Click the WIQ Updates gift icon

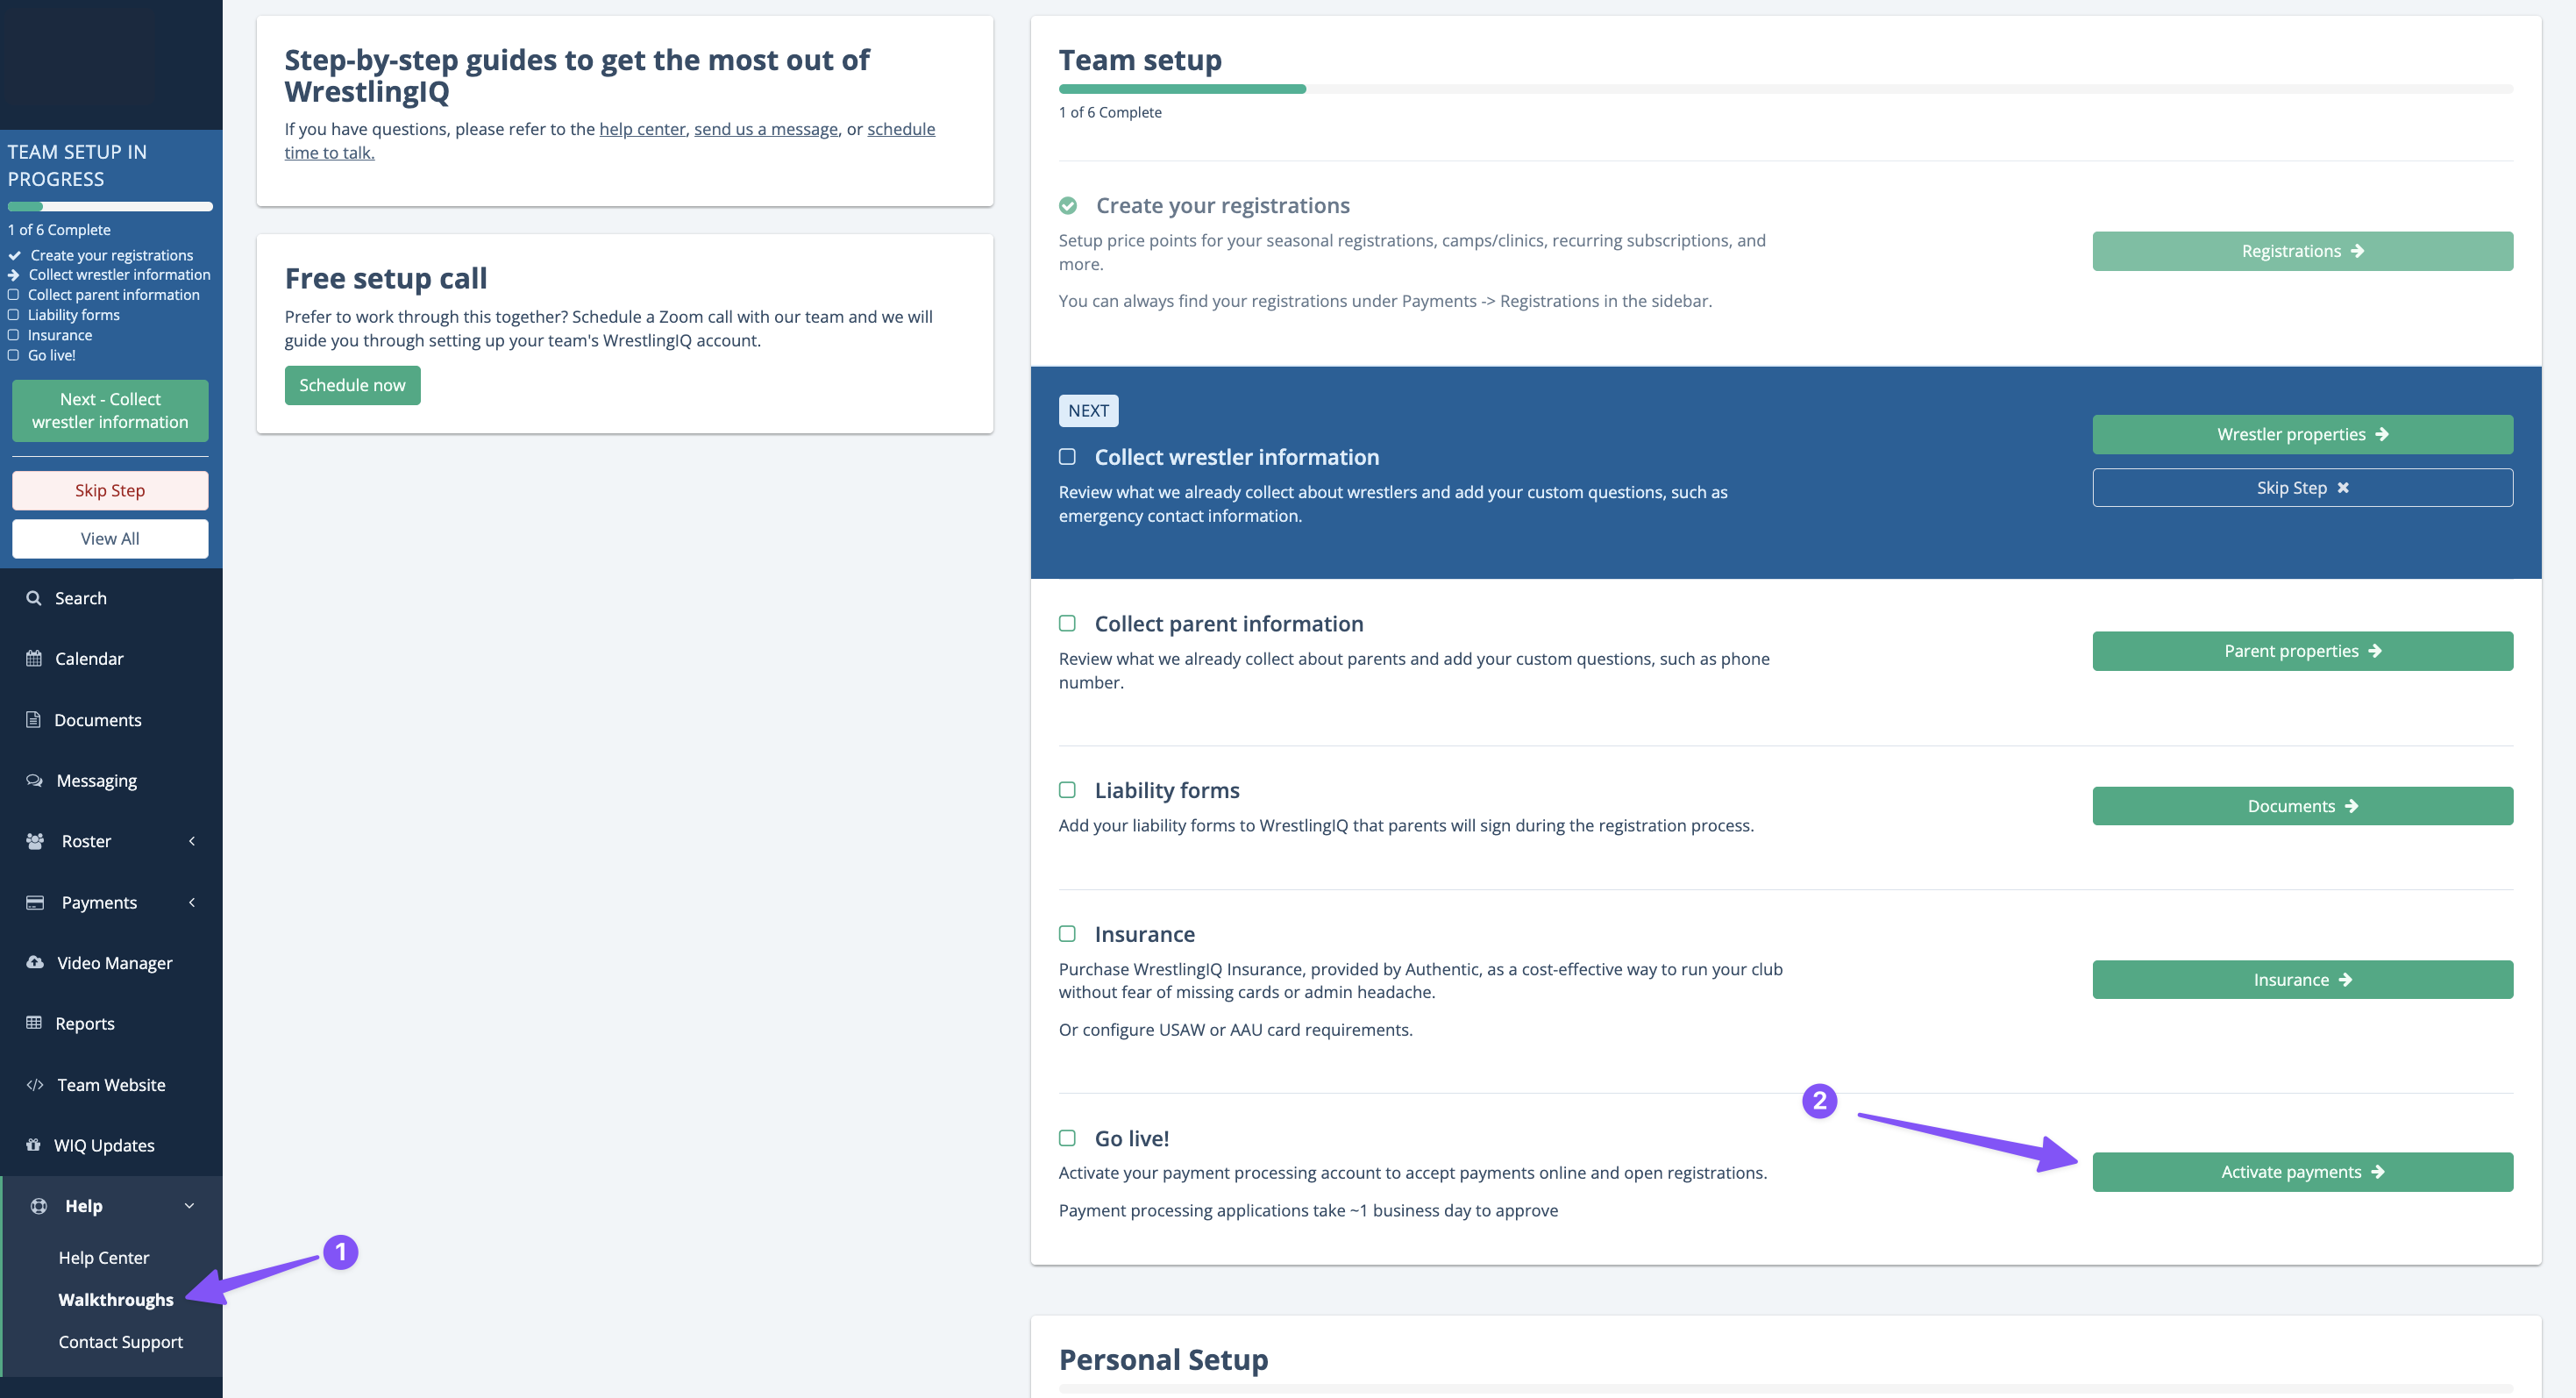click(x=33, y=1145)
